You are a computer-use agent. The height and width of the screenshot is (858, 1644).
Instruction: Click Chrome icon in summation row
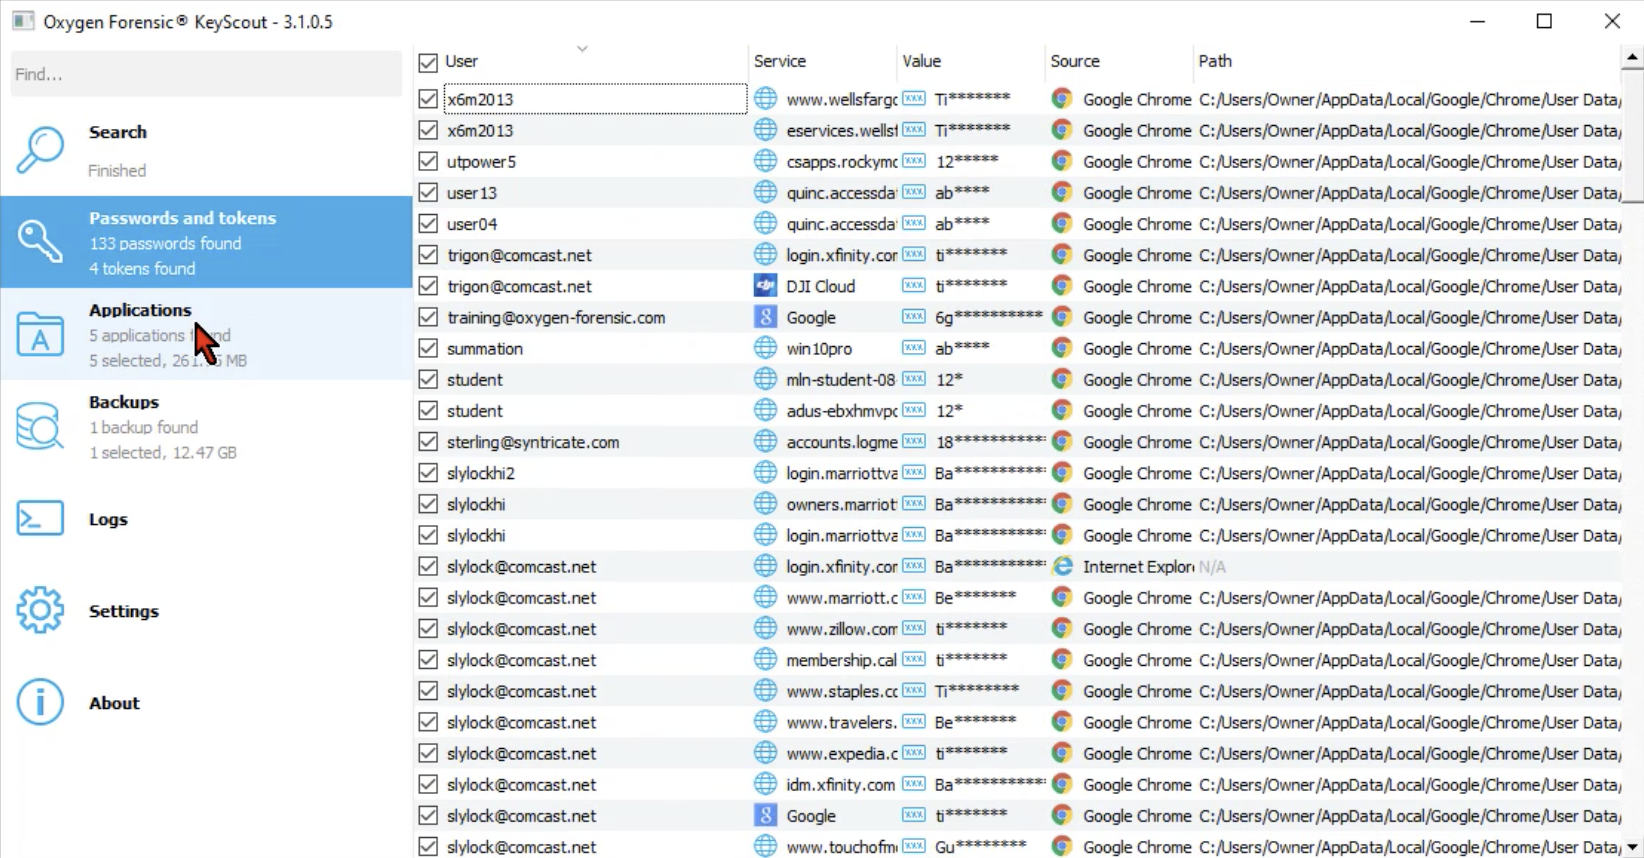(1062, 348)
